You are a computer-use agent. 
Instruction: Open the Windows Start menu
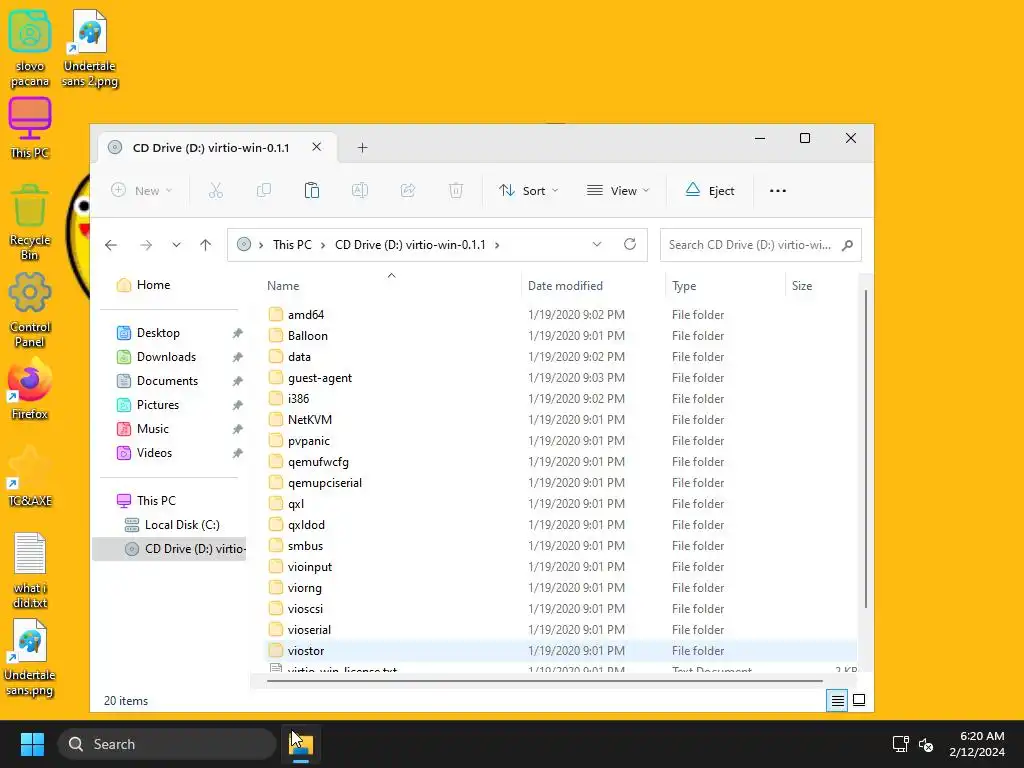pos(32,744)
